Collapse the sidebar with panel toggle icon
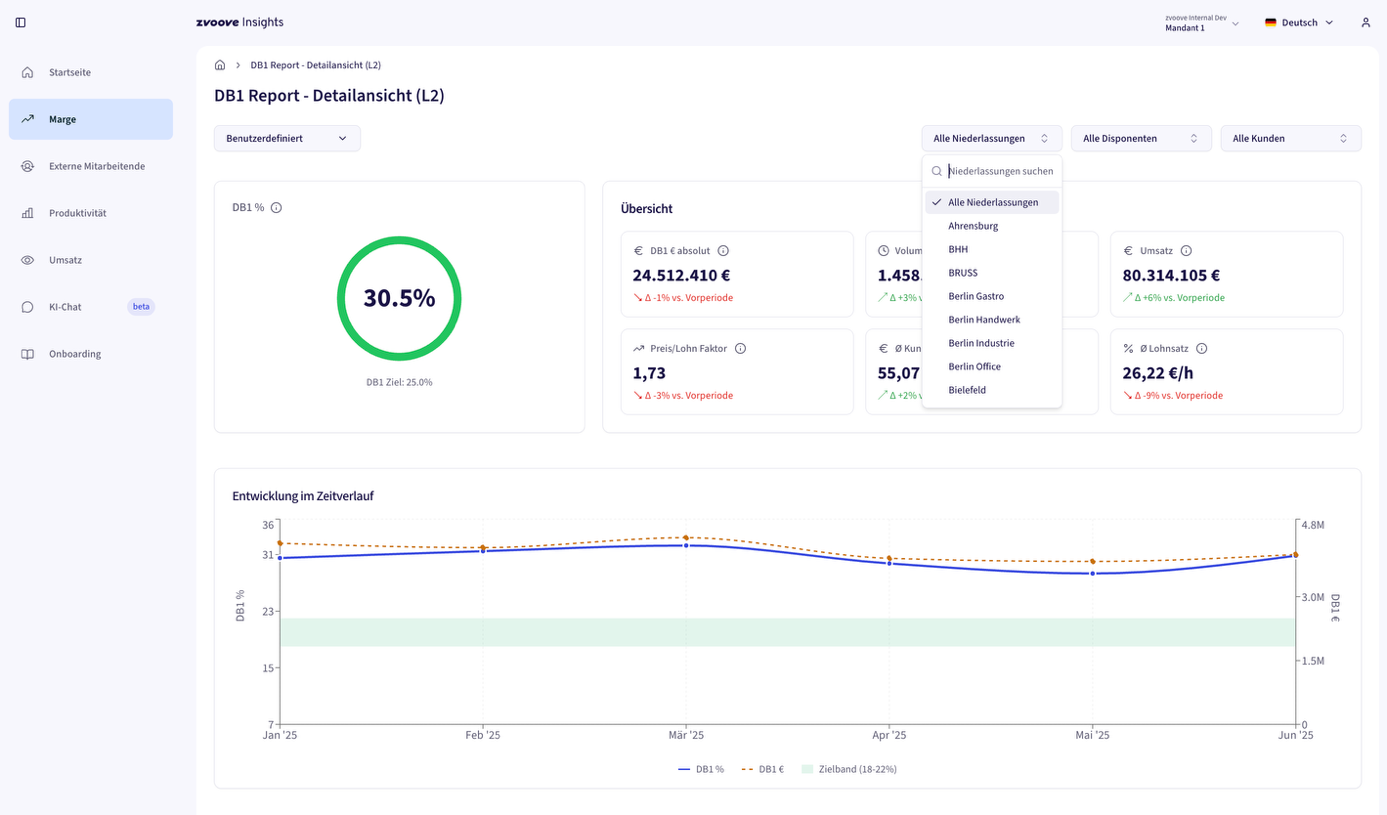Screen dimensions: 1387x815 click(21, 22)
